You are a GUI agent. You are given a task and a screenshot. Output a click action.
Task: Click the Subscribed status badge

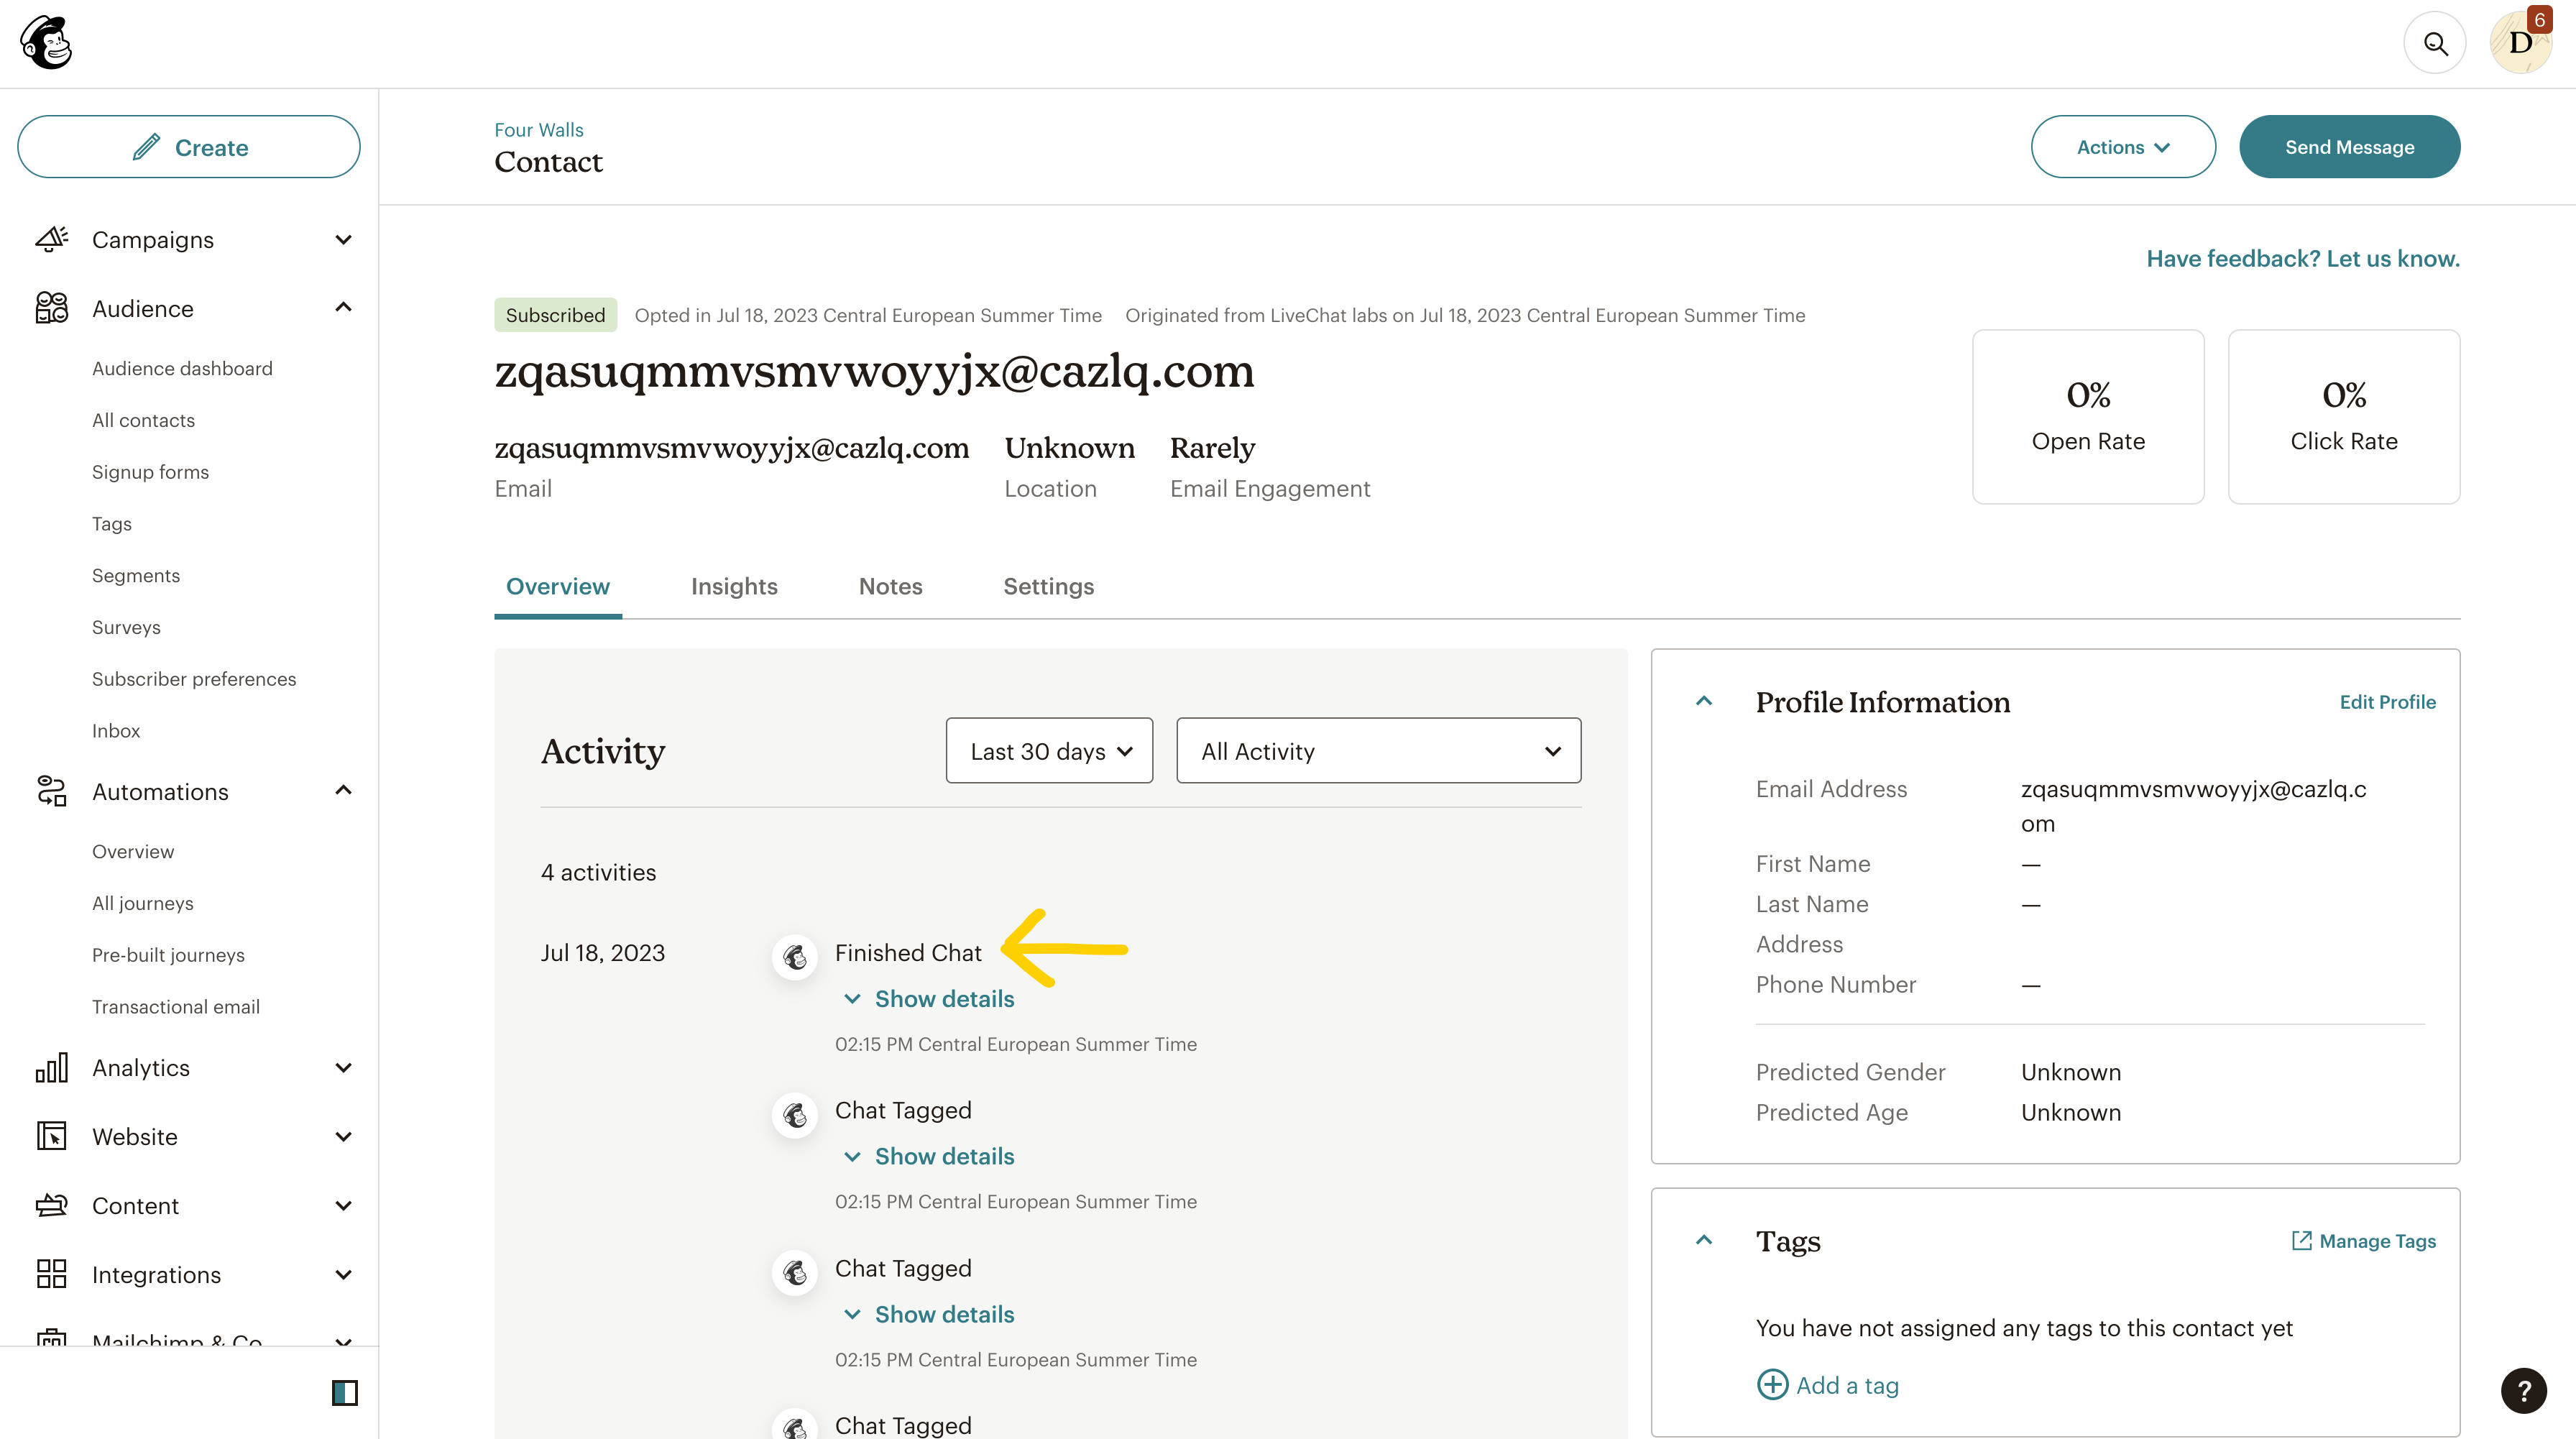(555, 315)
